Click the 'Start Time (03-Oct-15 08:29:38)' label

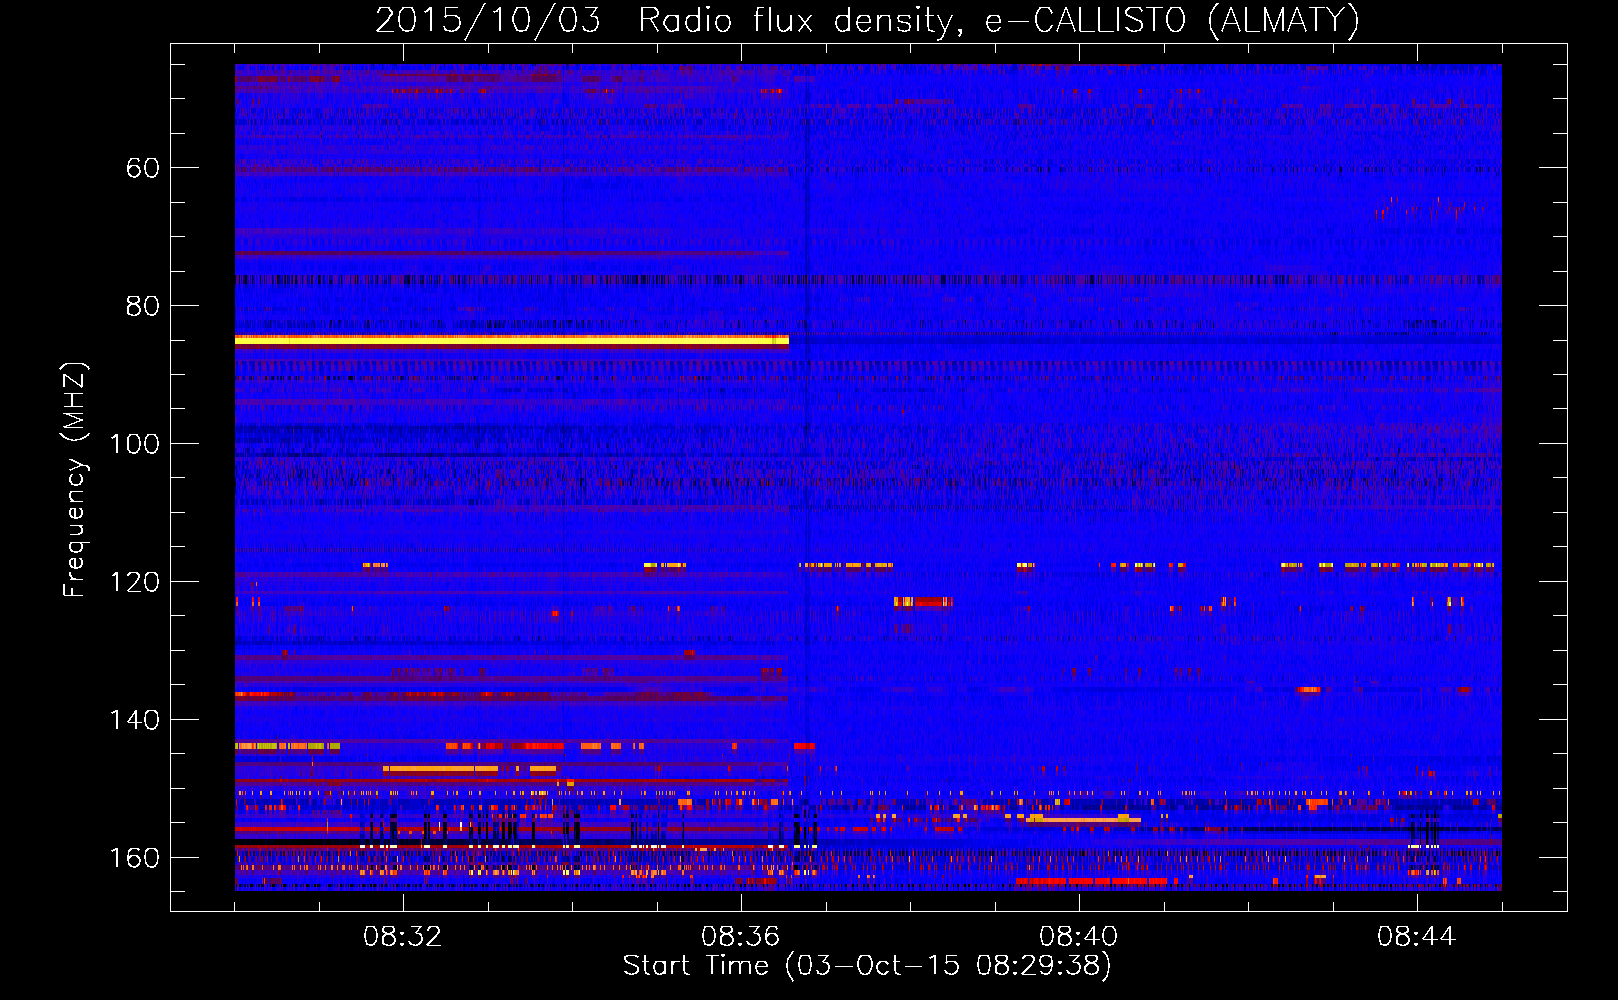867,966
